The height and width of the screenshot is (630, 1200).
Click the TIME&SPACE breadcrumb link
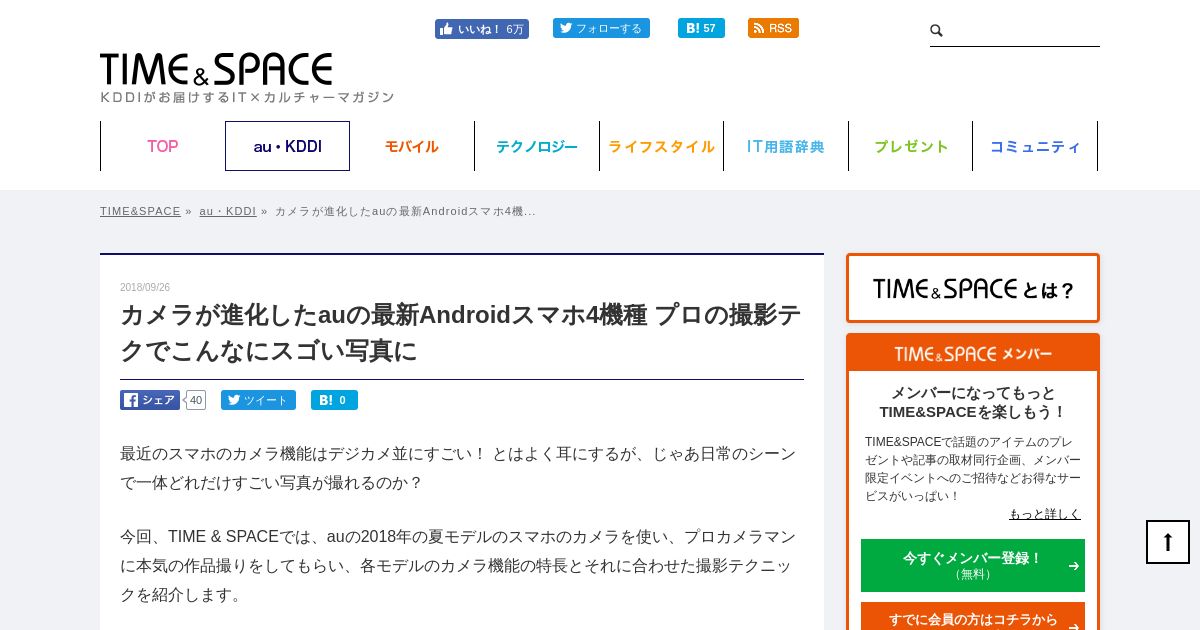pyautogui.click(x=140, y=211)
